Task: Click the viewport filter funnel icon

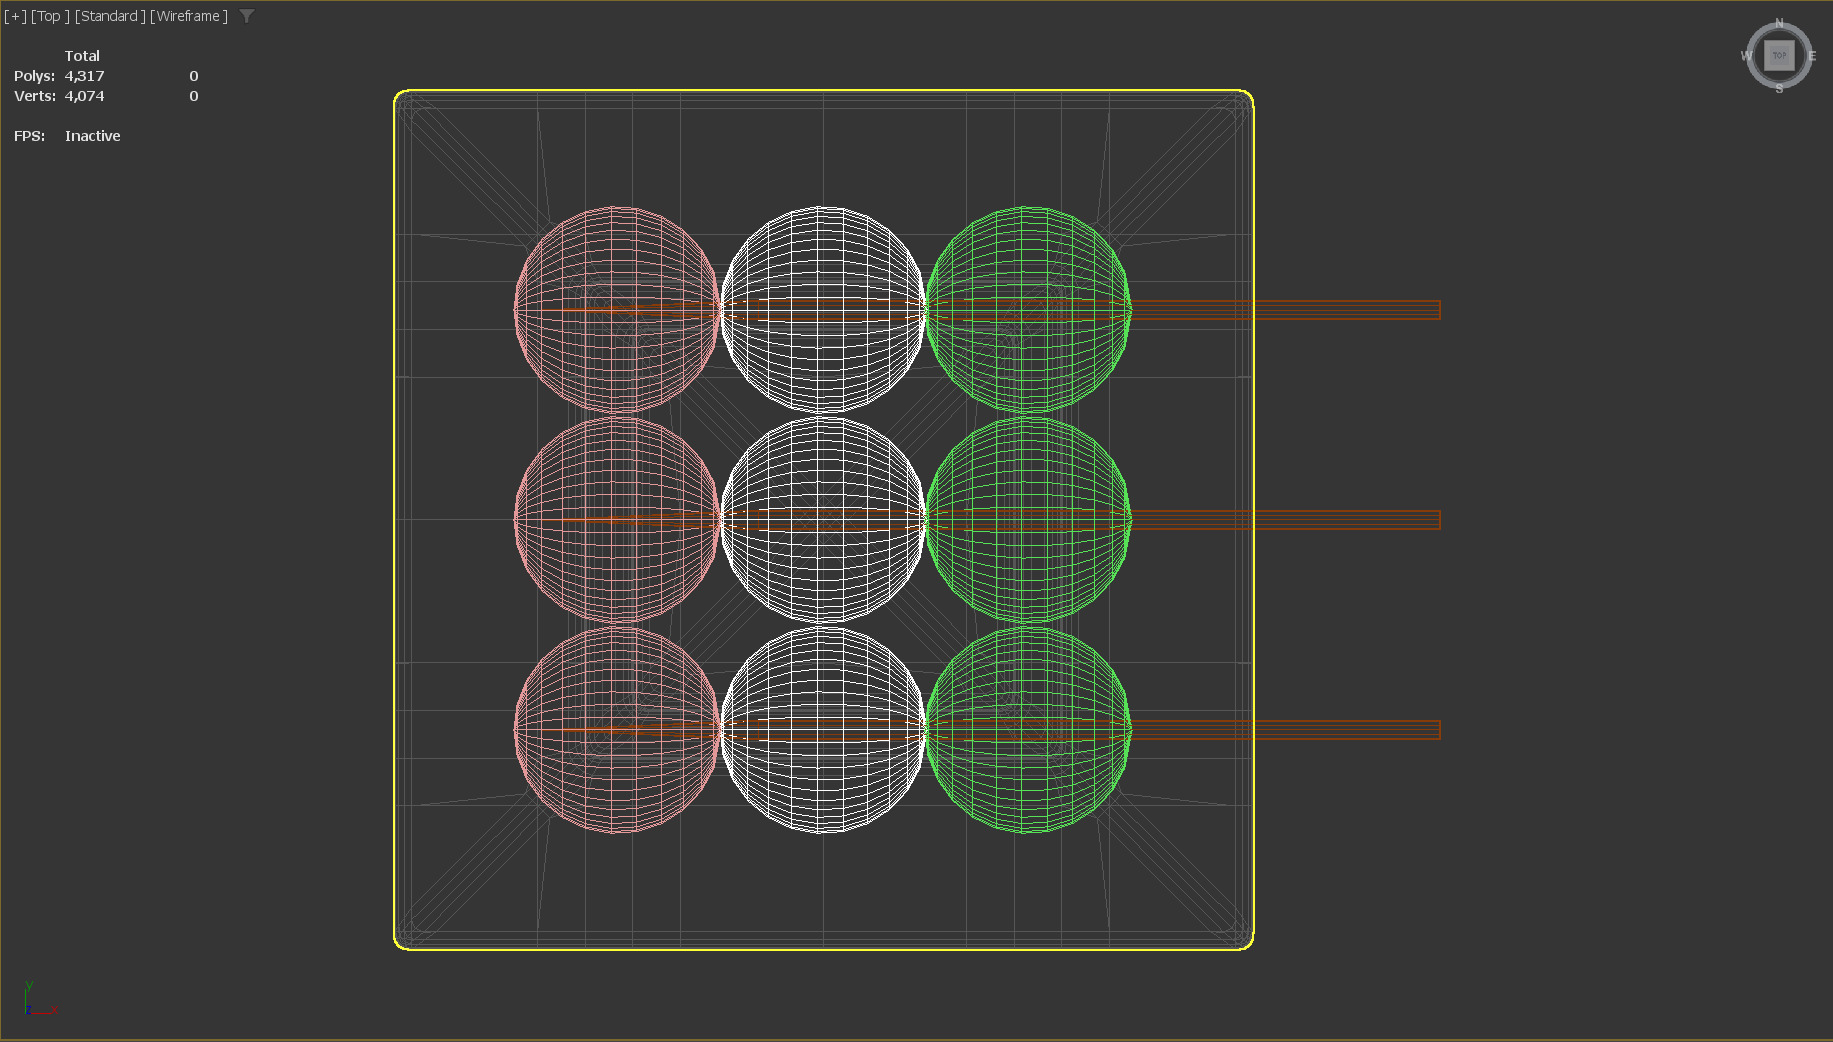Action: (247, 16)
